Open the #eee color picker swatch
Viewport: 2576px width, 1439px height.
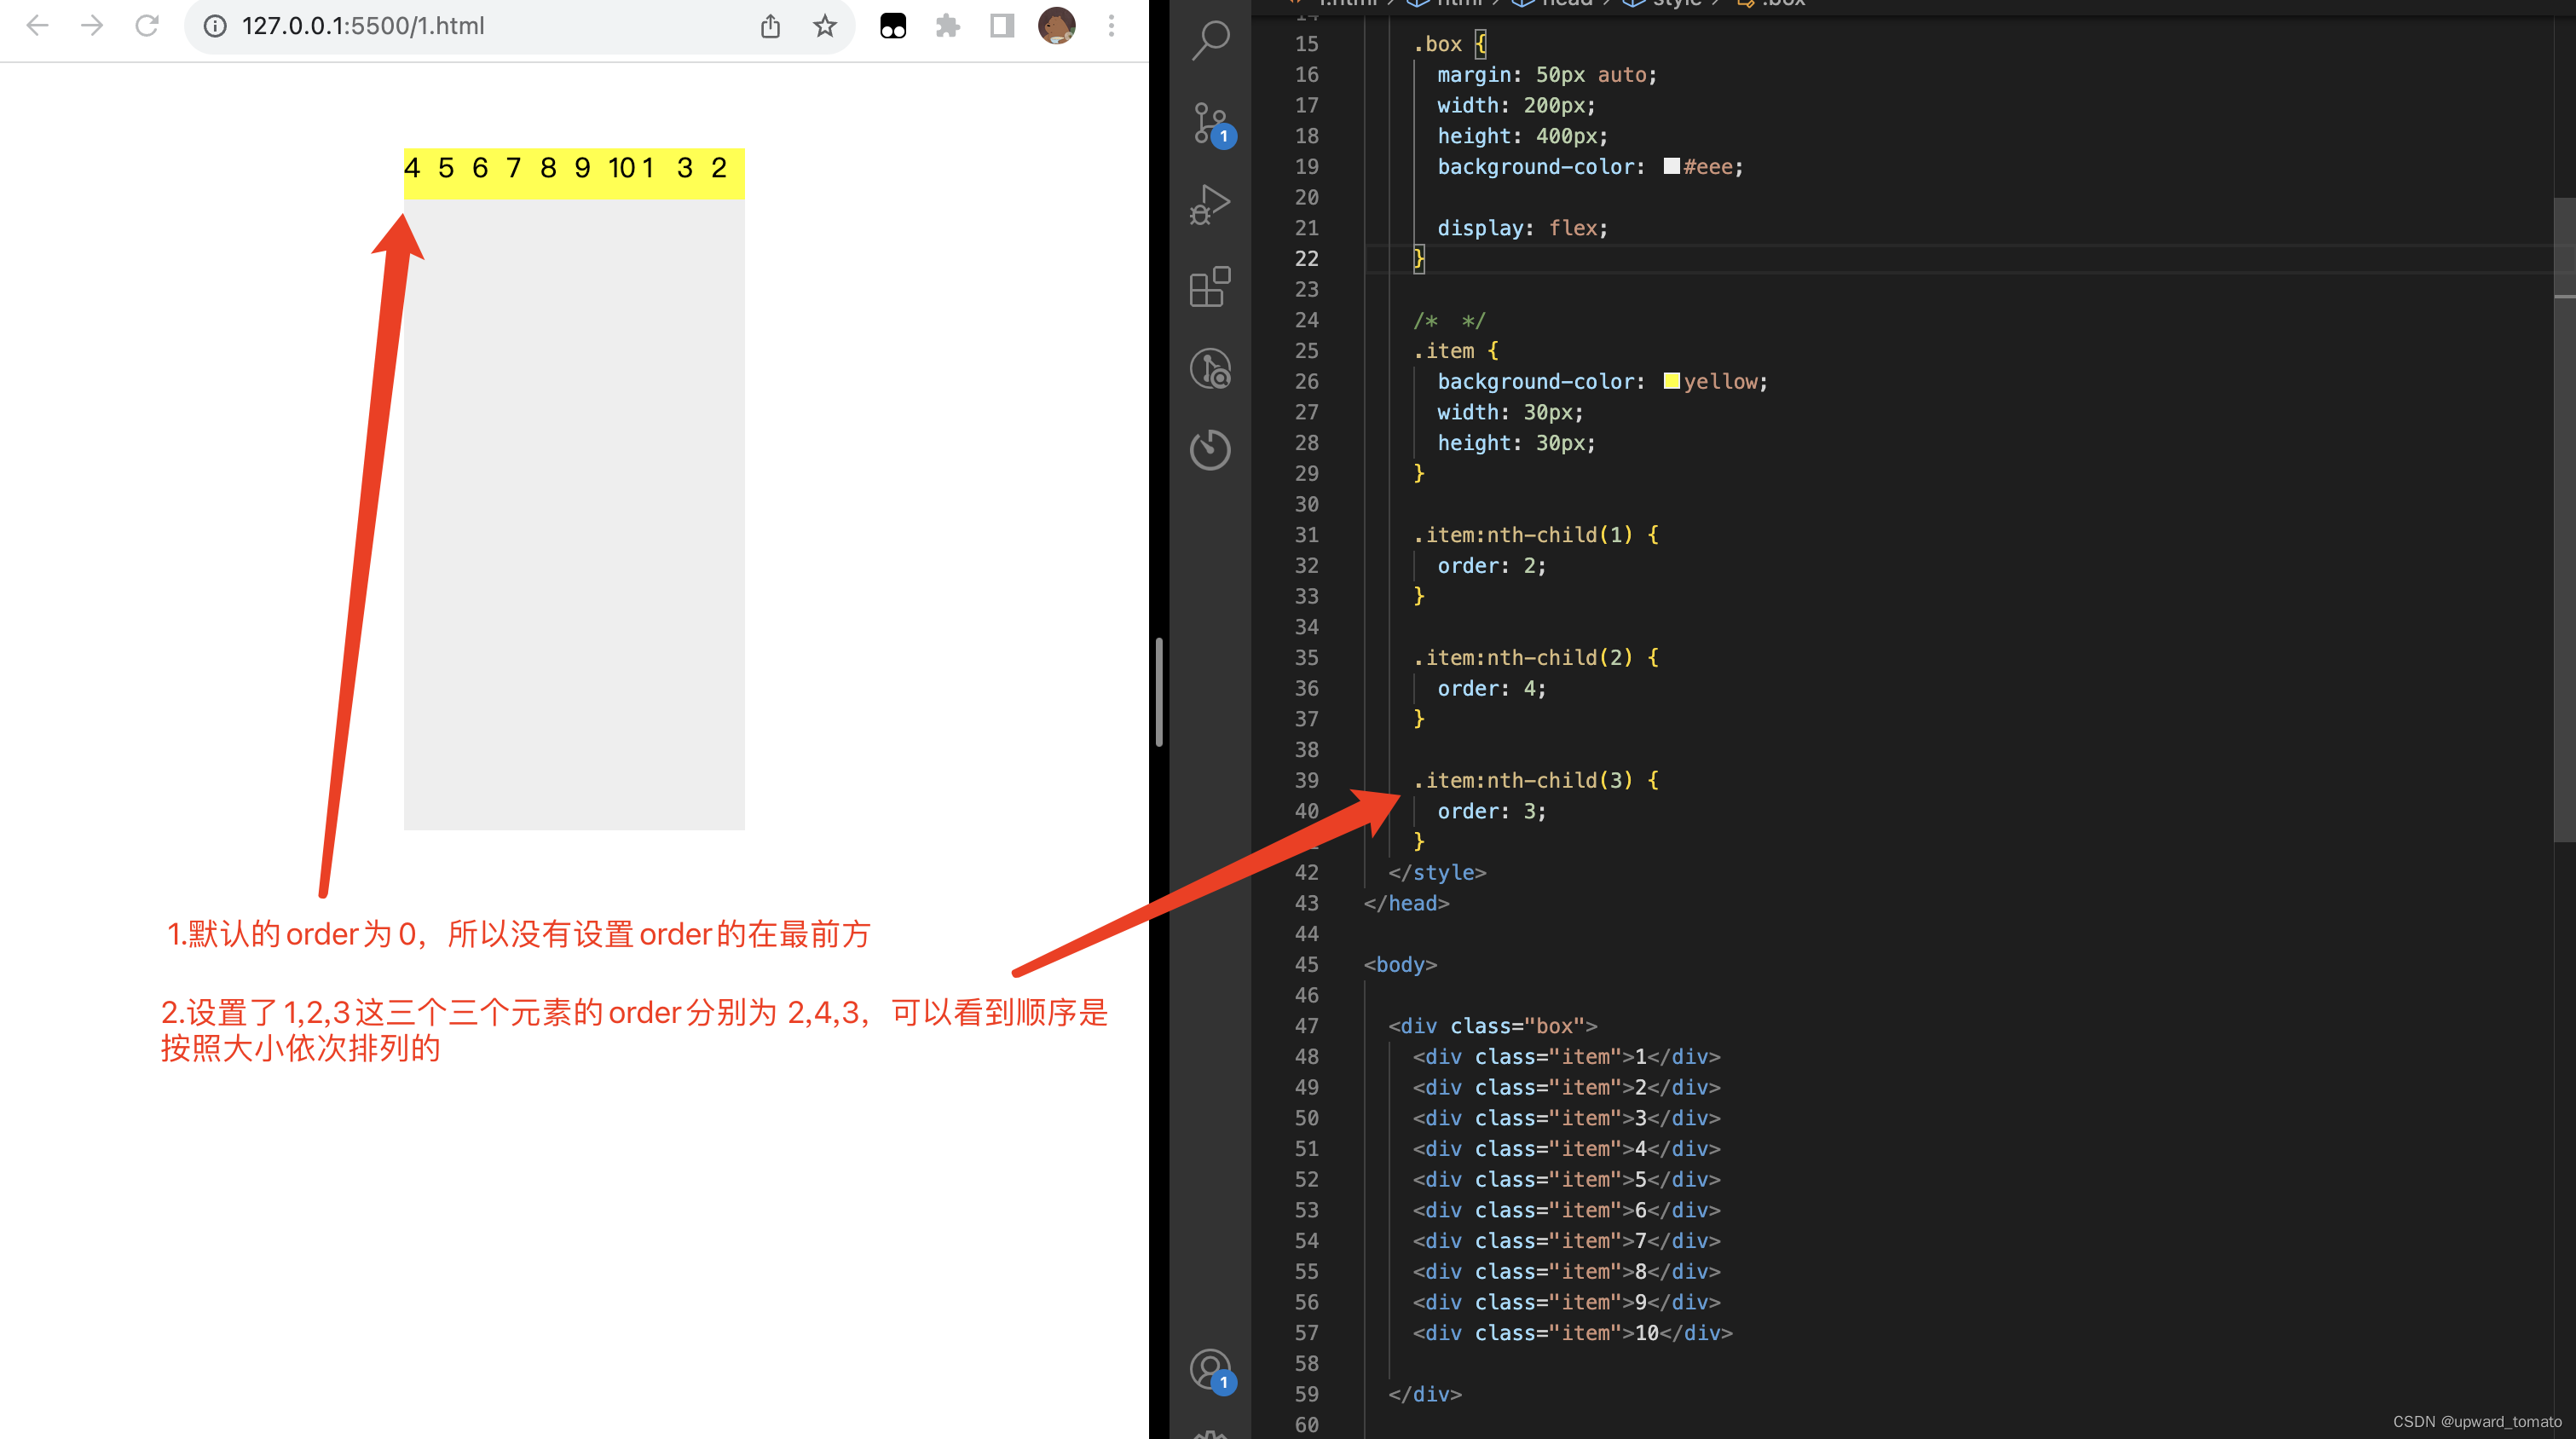(1672, 166)
